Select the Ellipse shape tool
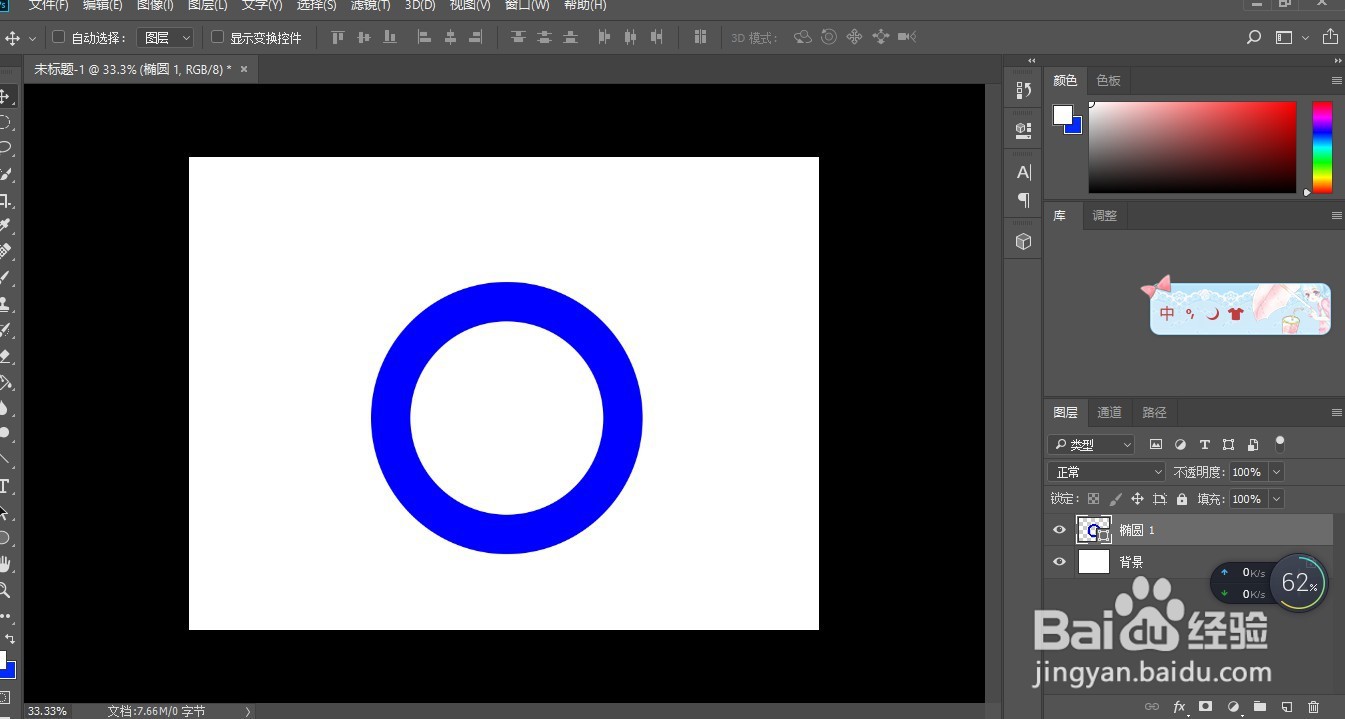This screenshot has height=719, width=1345. point(5,538)
